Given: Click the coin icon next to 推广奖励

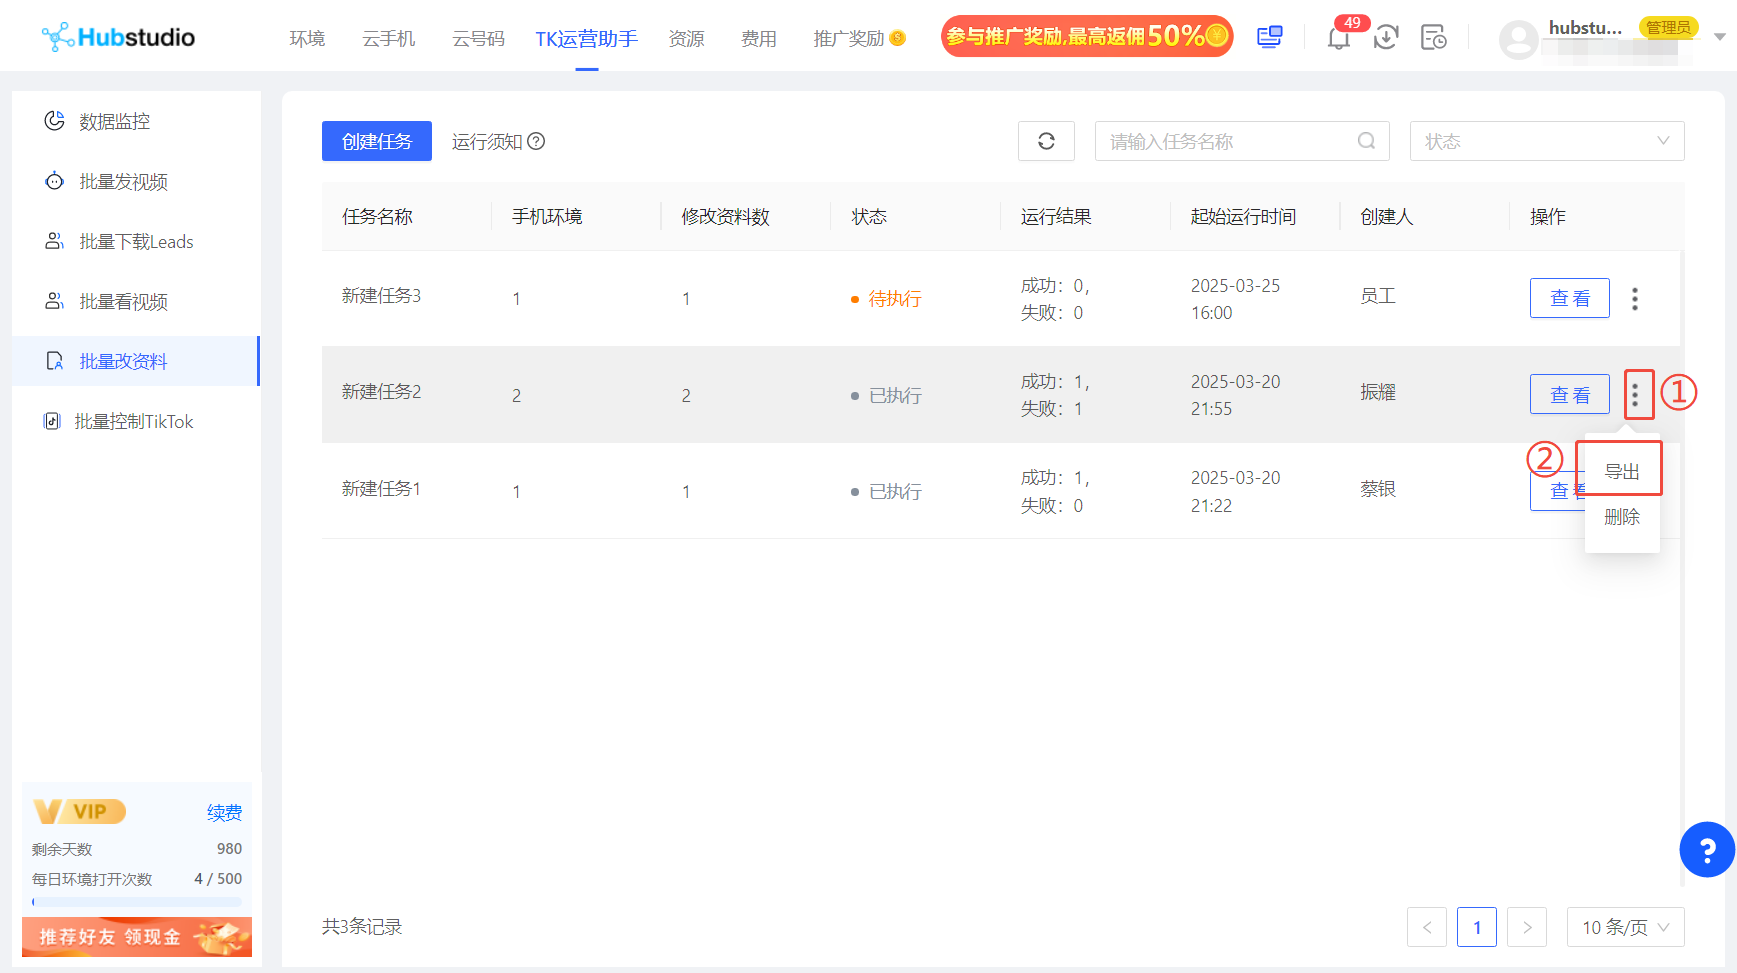Looking at the screenshot, I should tap(898, 38).
